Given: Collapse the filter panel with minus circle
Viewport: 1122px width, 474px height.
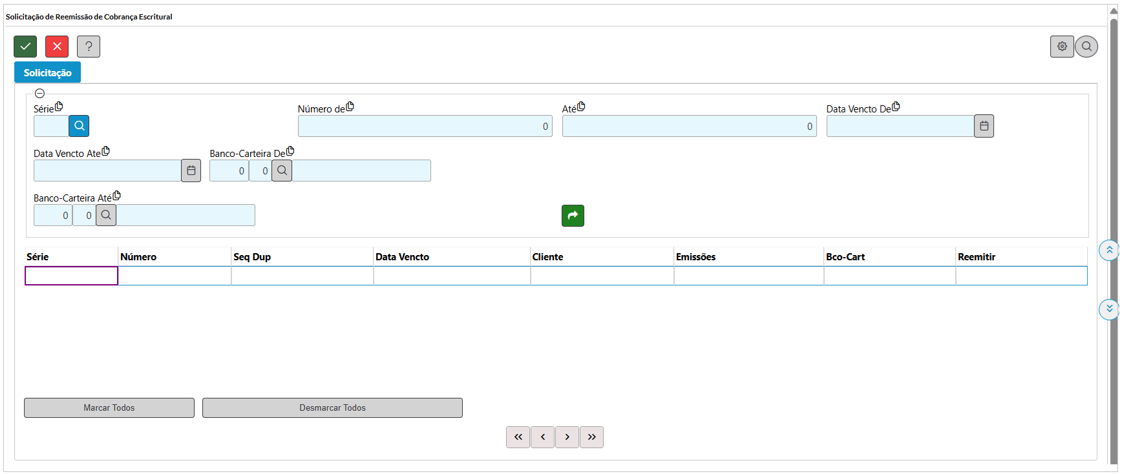Looking at the screenshot, I should point(40,94).
